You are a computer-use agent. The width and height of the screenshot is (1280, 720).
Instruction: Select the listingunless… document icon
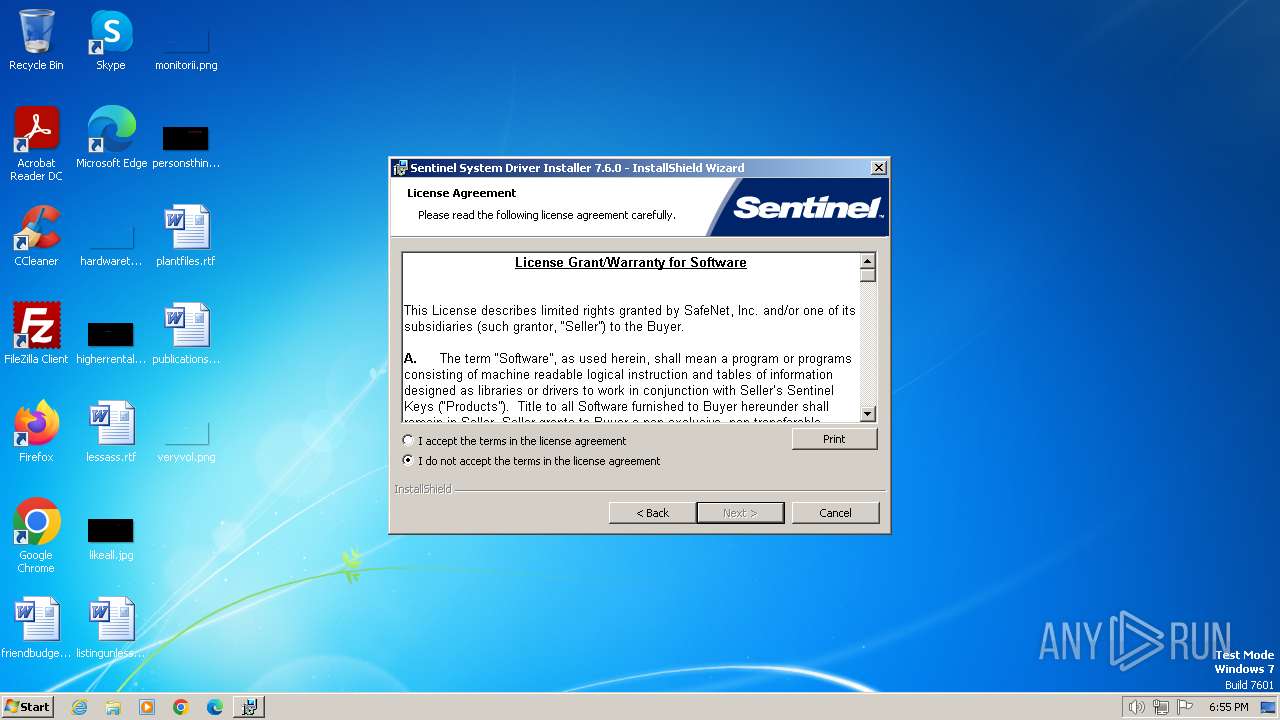(111, 628)
